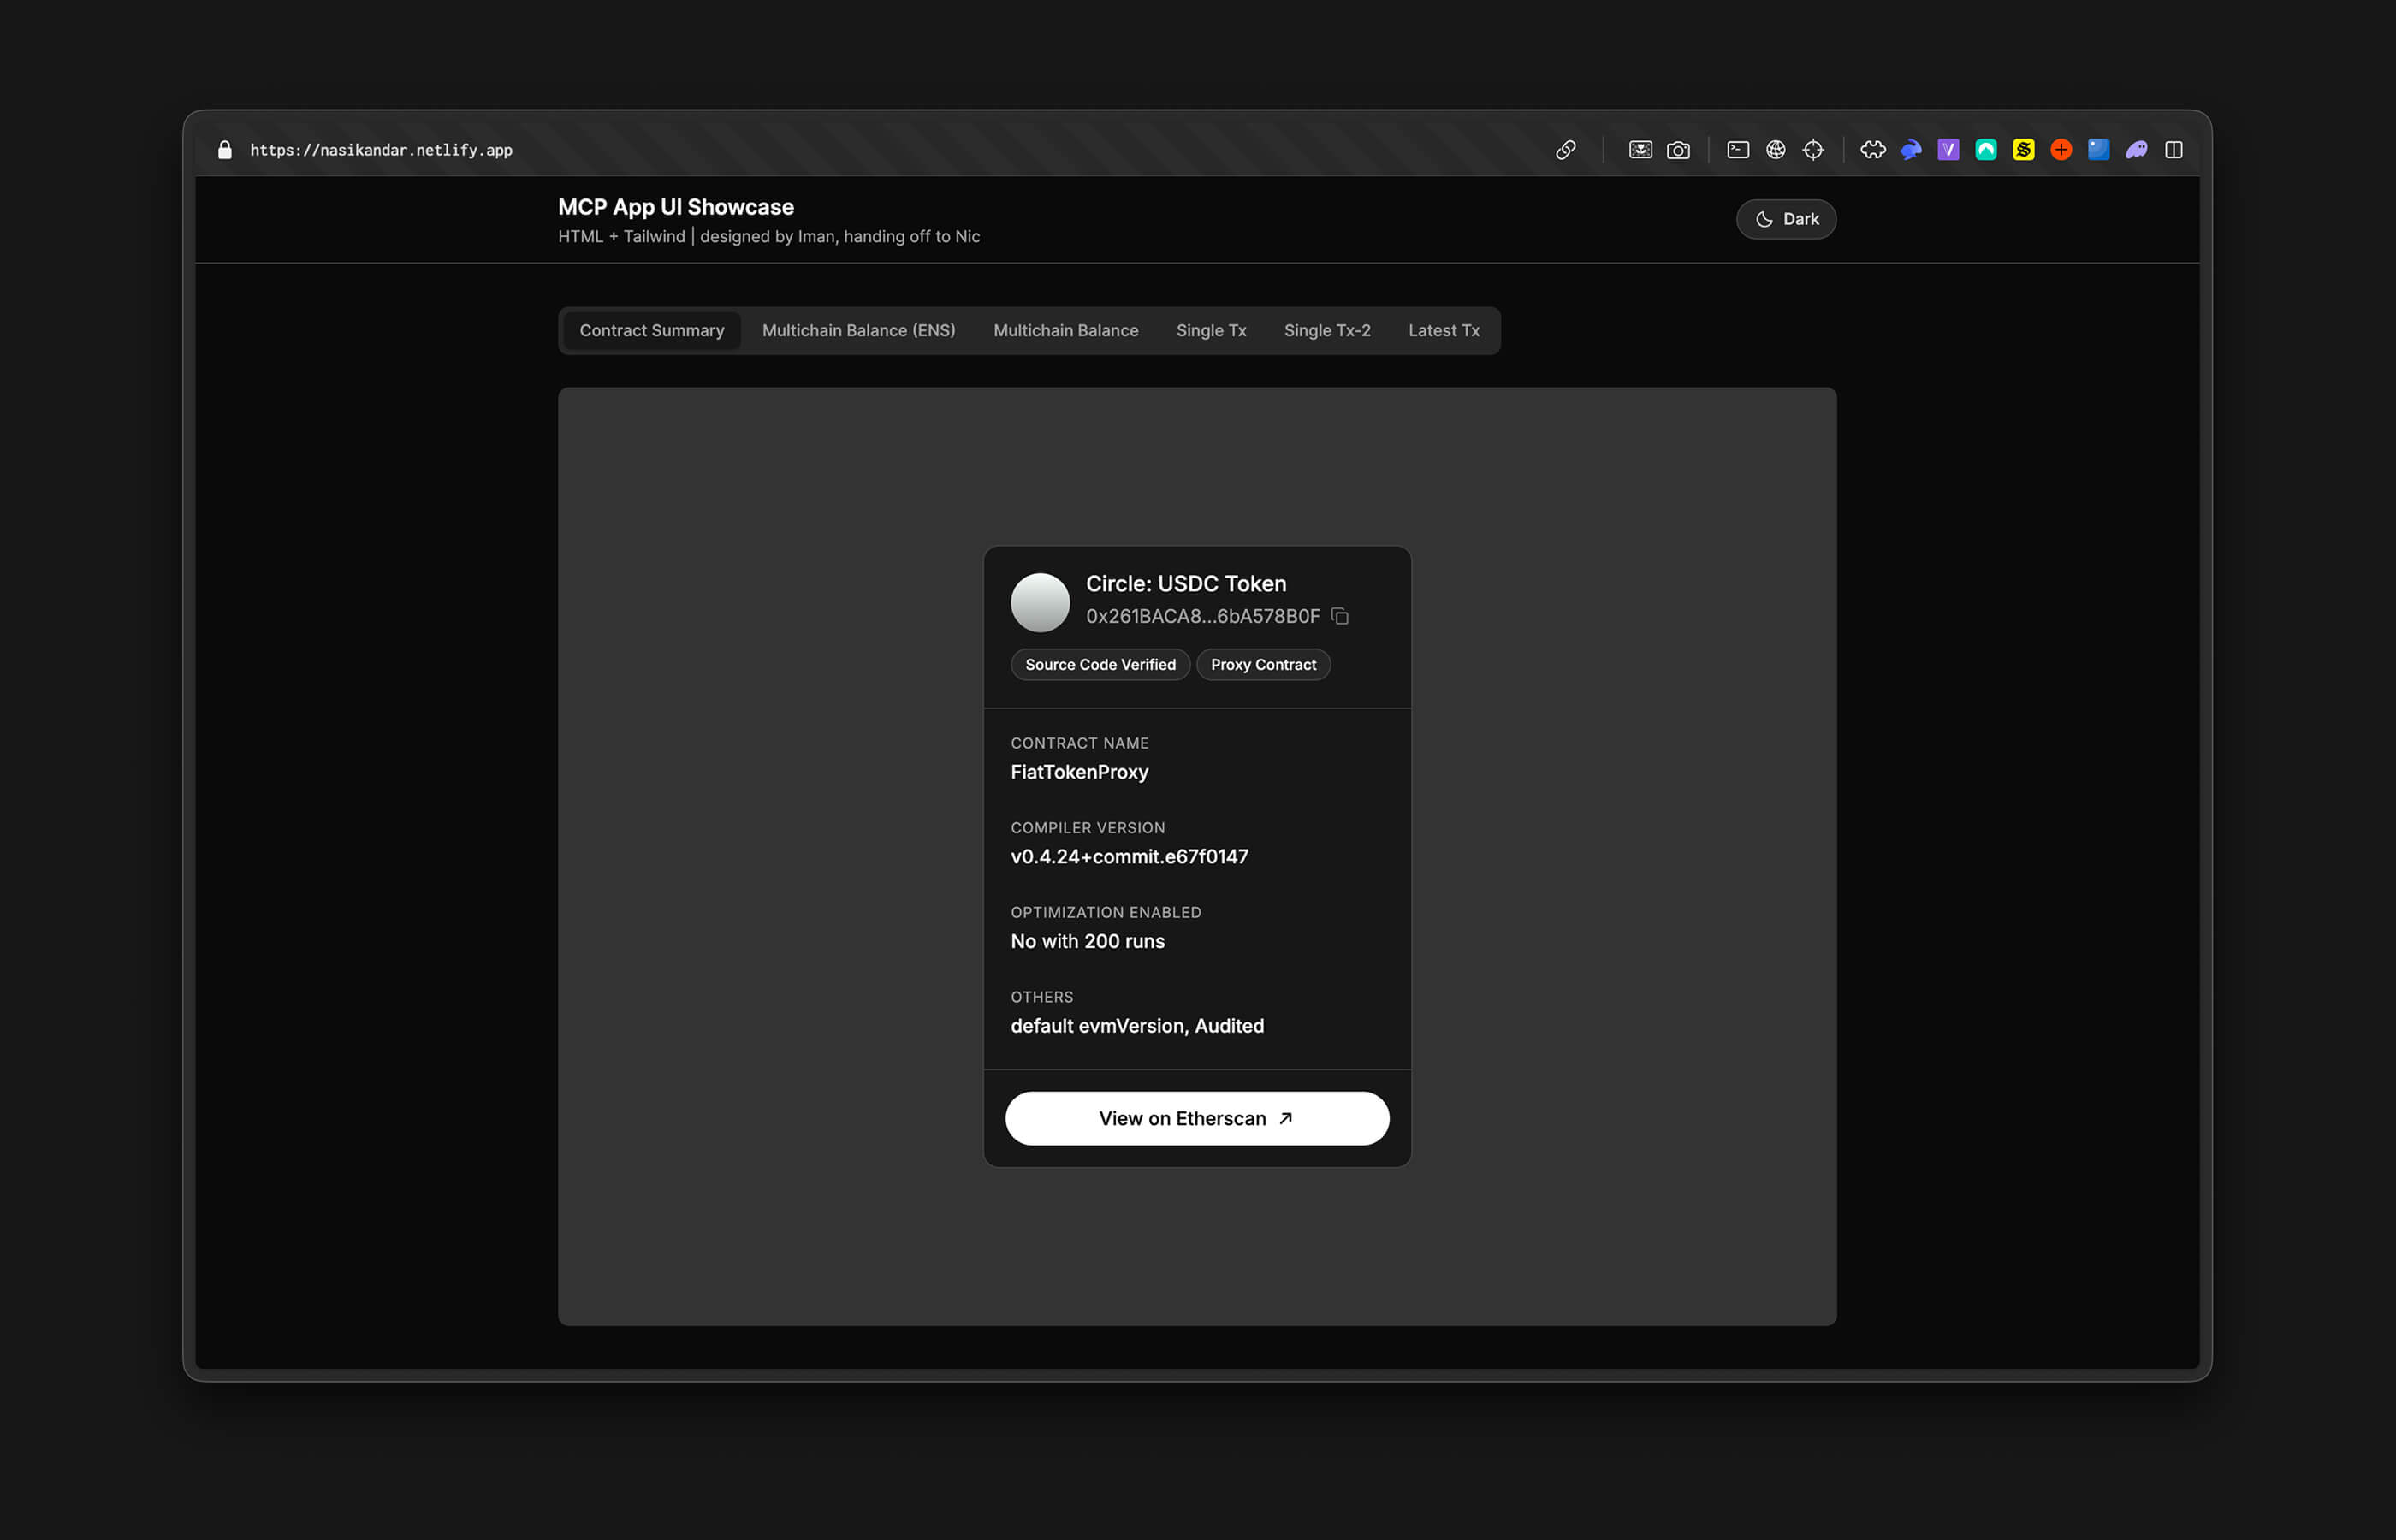Click the COMPILER VERSION label
Viewport: 2396px width, 1540px height.
point(1087,828)
